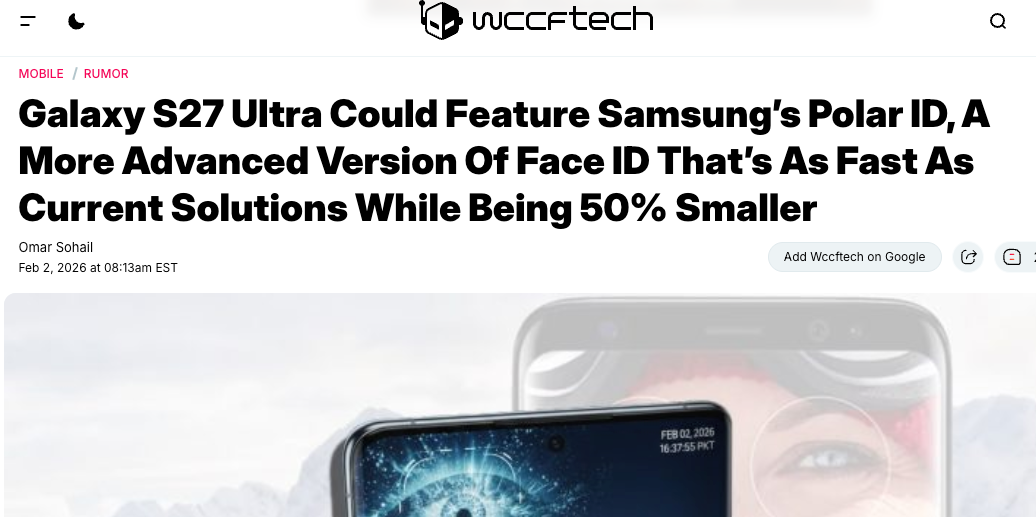Open the search magnifier icon
1036x517 pixels.
[x=998, y=21]
